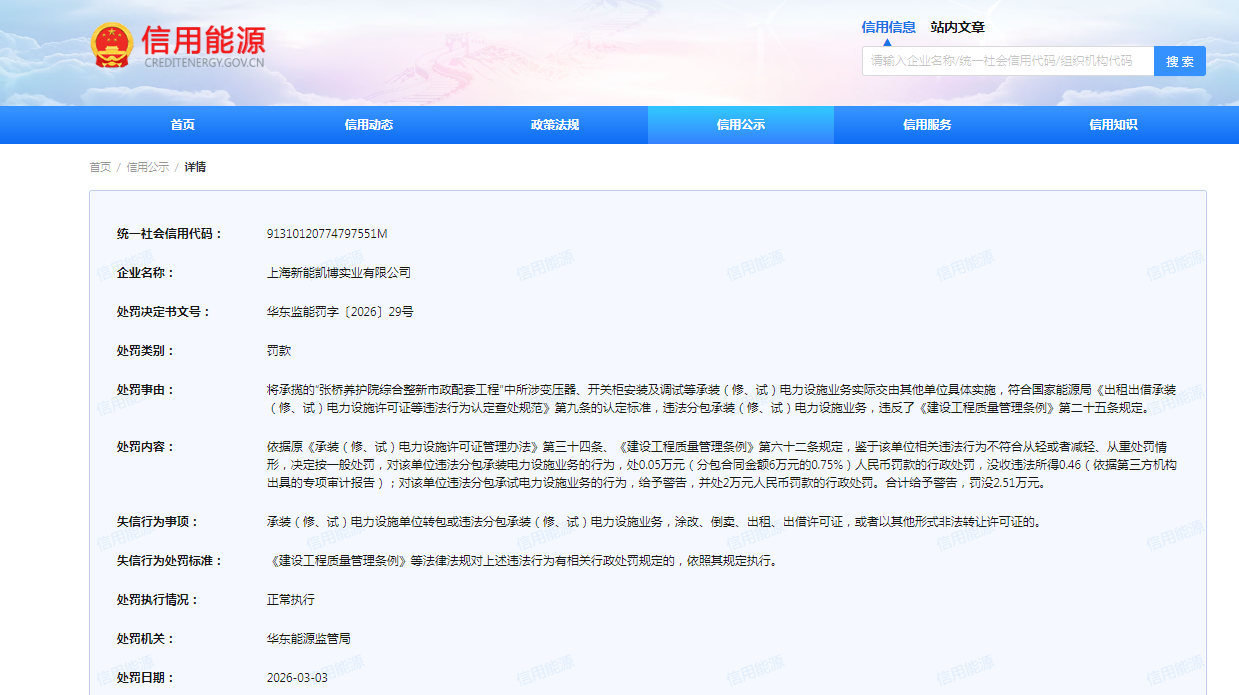Click the credit code 91310120774797551M

click(327, 234)
